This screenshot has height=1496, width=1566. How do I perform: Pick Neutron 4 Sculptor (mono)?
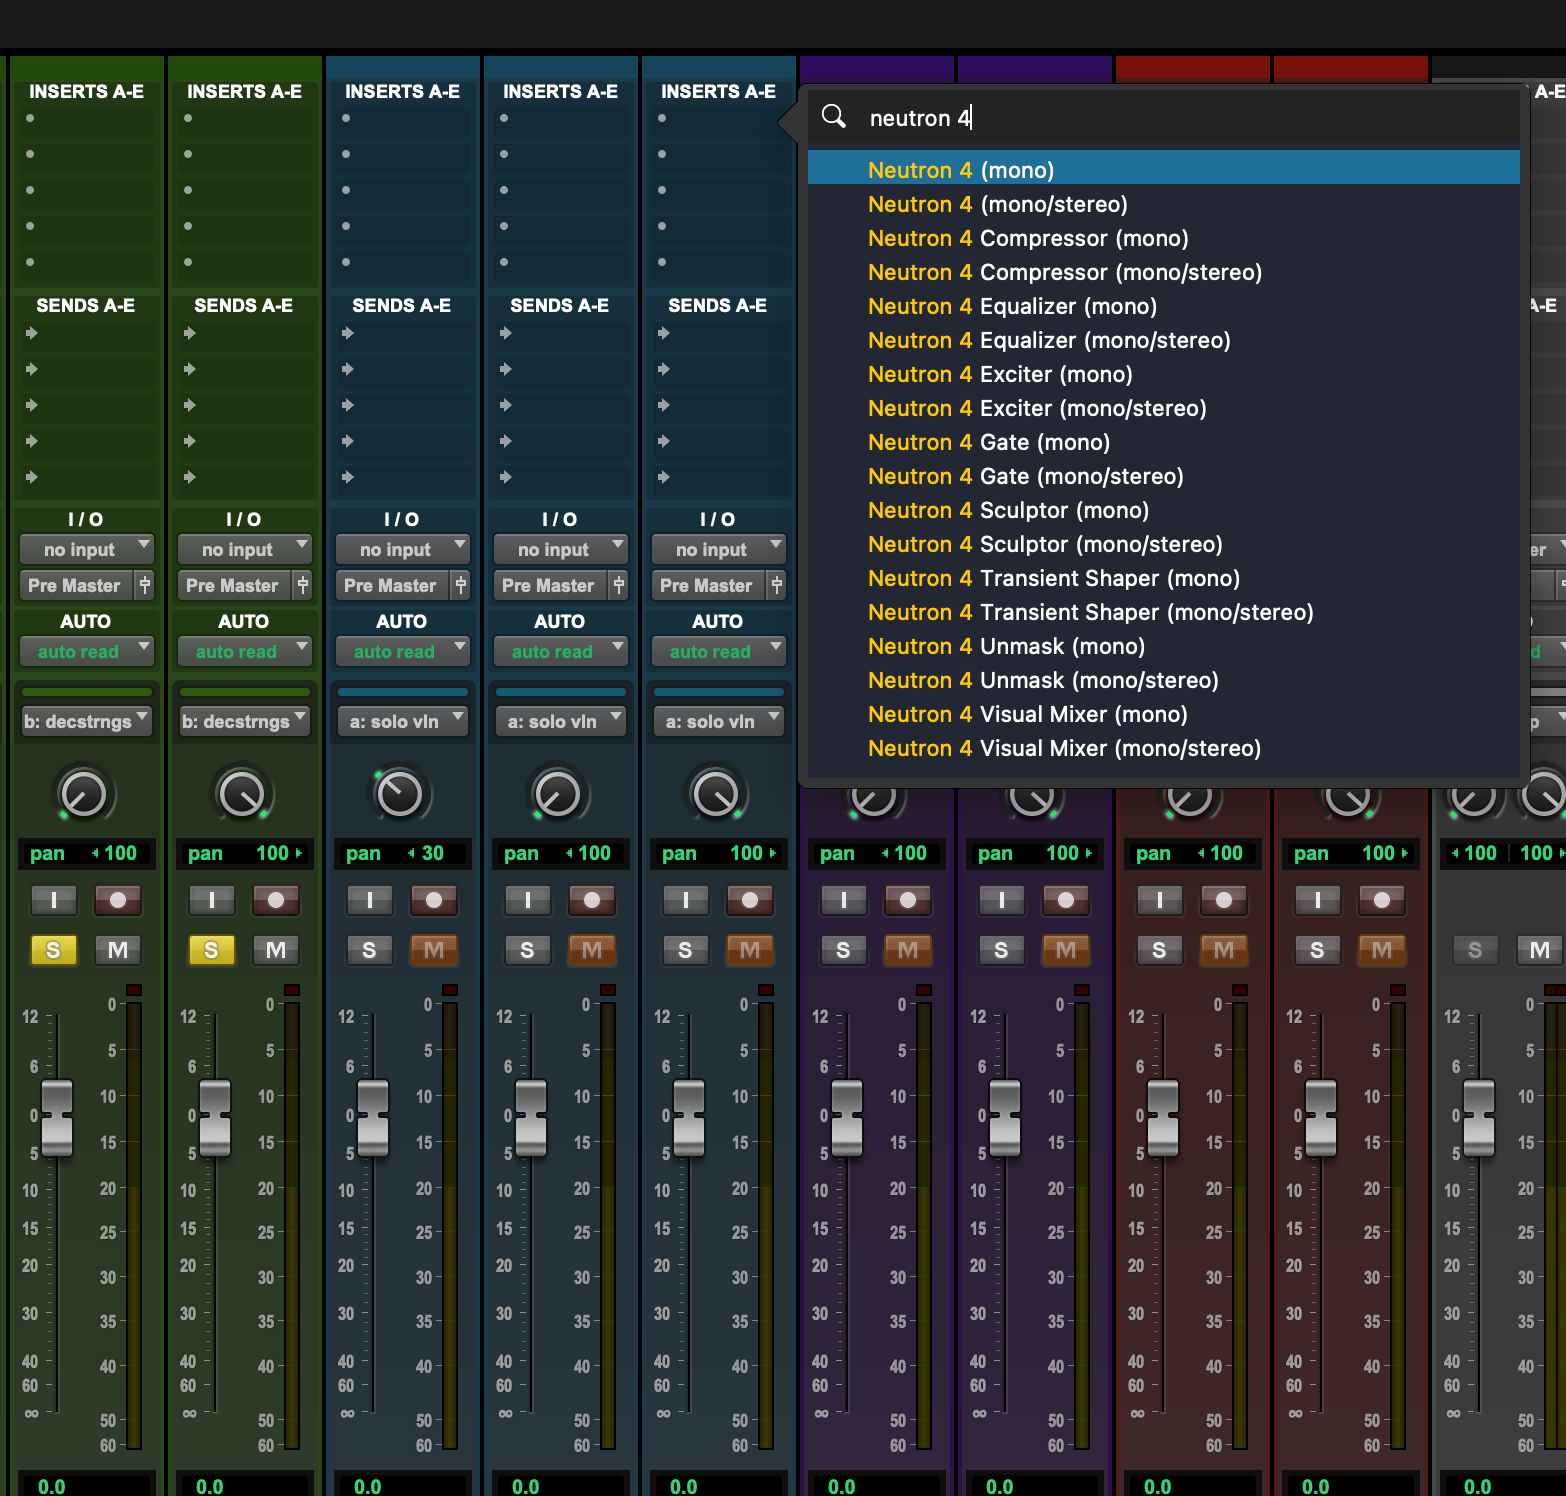pyautogui.click(x=1164, y=510)
